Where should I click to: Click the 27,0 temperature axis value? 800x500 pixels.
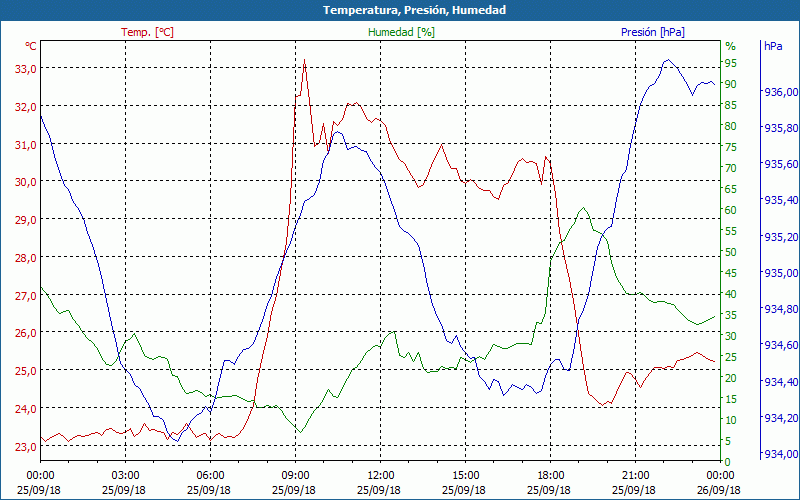[26, 295]
